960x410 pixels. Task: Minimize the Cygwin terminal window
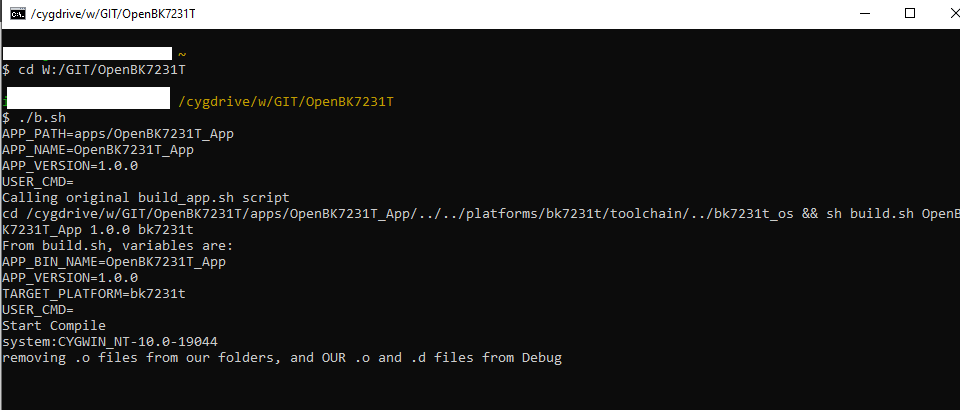[865, 13]
